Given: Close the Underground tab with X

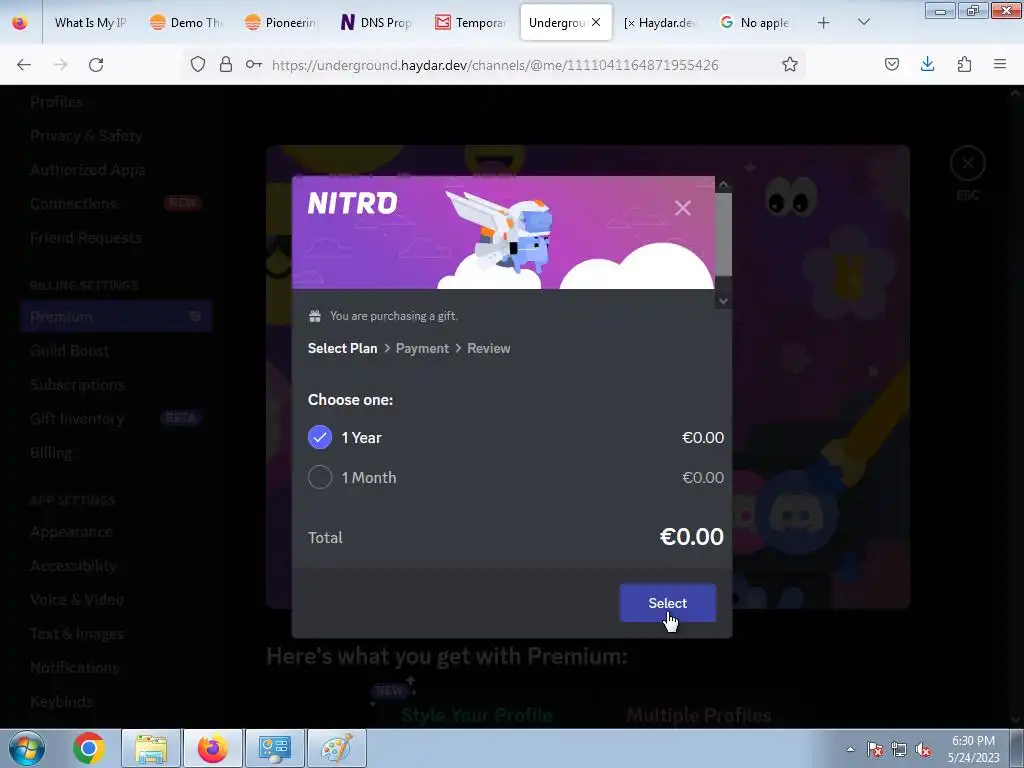Looking at the screenshot, I should click(x=596, y=22).
